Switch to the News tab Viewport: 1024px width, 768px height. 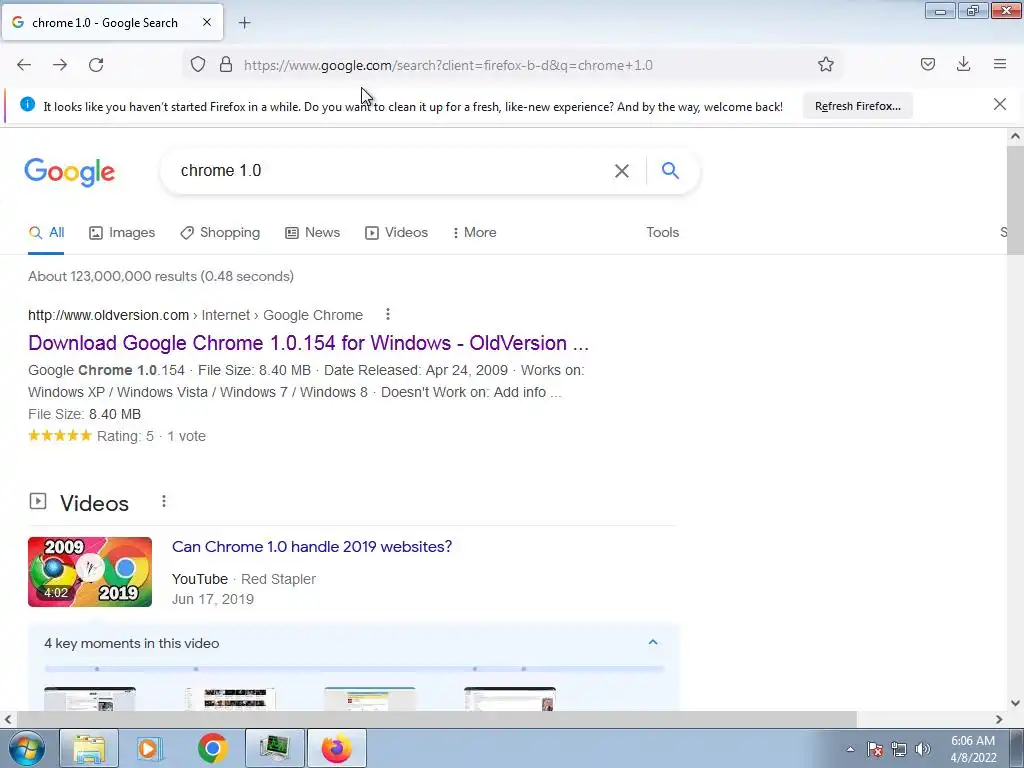point(313,232)
